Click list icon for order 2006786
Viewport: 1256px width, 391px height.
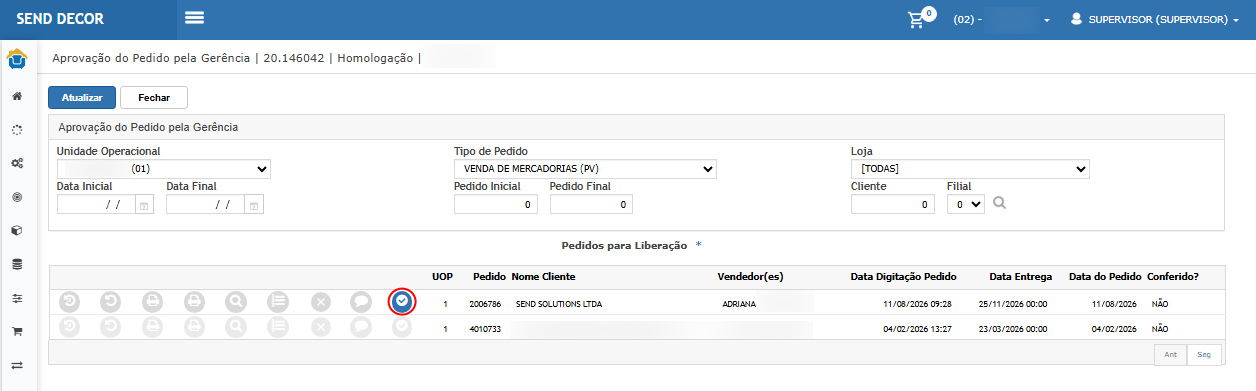pyautogui.click(x=277, y=301)
